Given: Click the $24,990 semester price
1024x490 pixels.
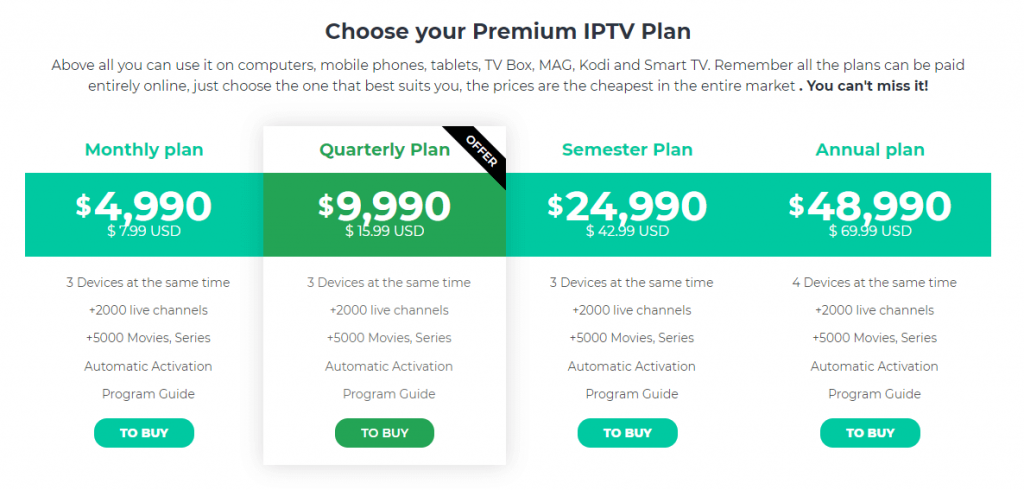Looking at the screenshot, I should pyautogui.click(x=627, y=205).
